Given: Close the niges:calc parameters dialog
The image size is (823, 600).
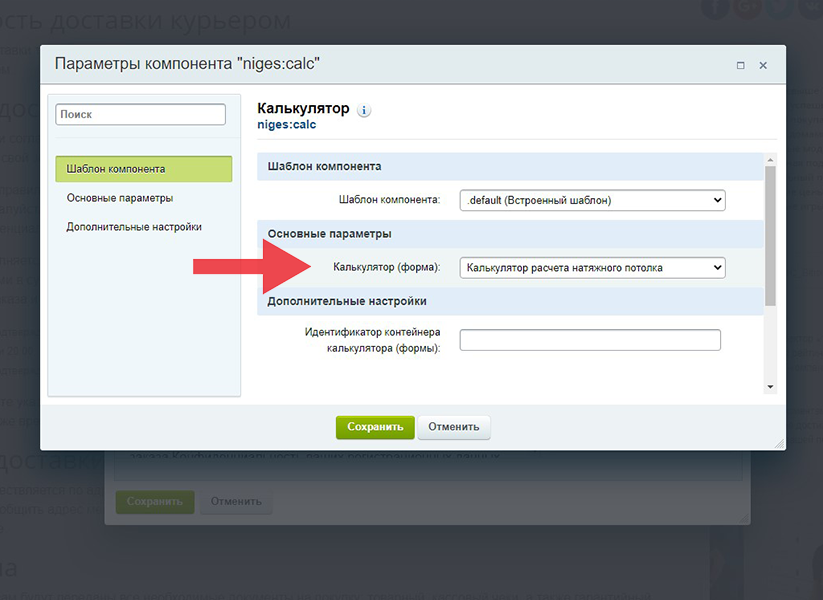Looking at the screenshot, I should tap(763, 66).
